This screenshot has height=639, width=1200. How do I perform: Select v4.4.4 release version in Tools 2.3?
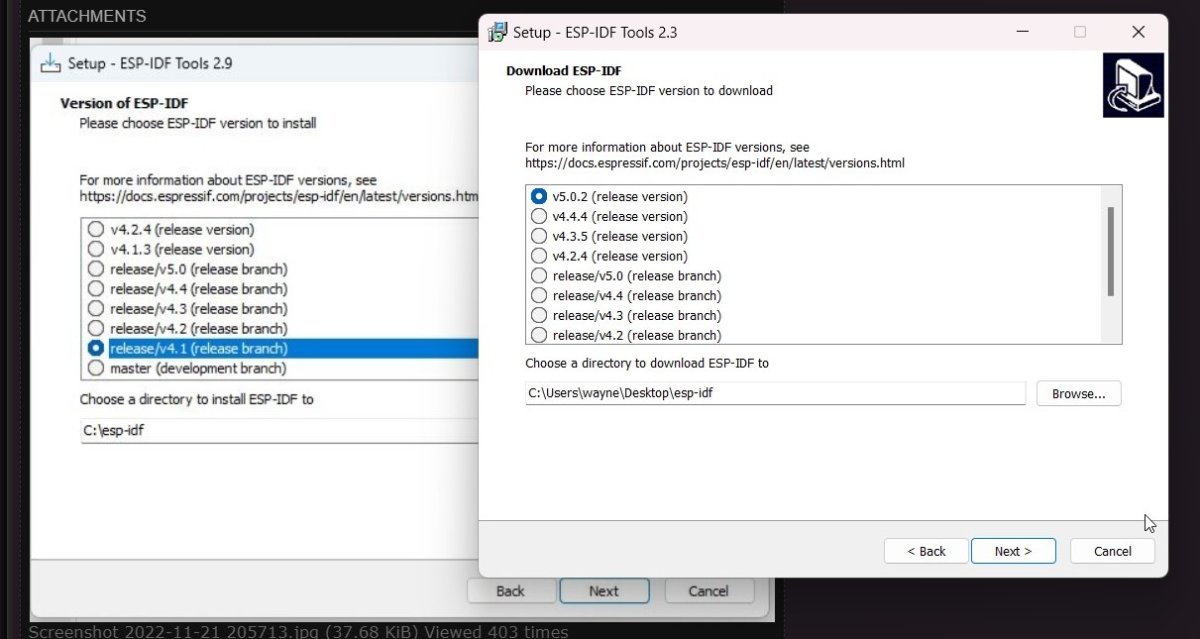(x=540, y=216)
